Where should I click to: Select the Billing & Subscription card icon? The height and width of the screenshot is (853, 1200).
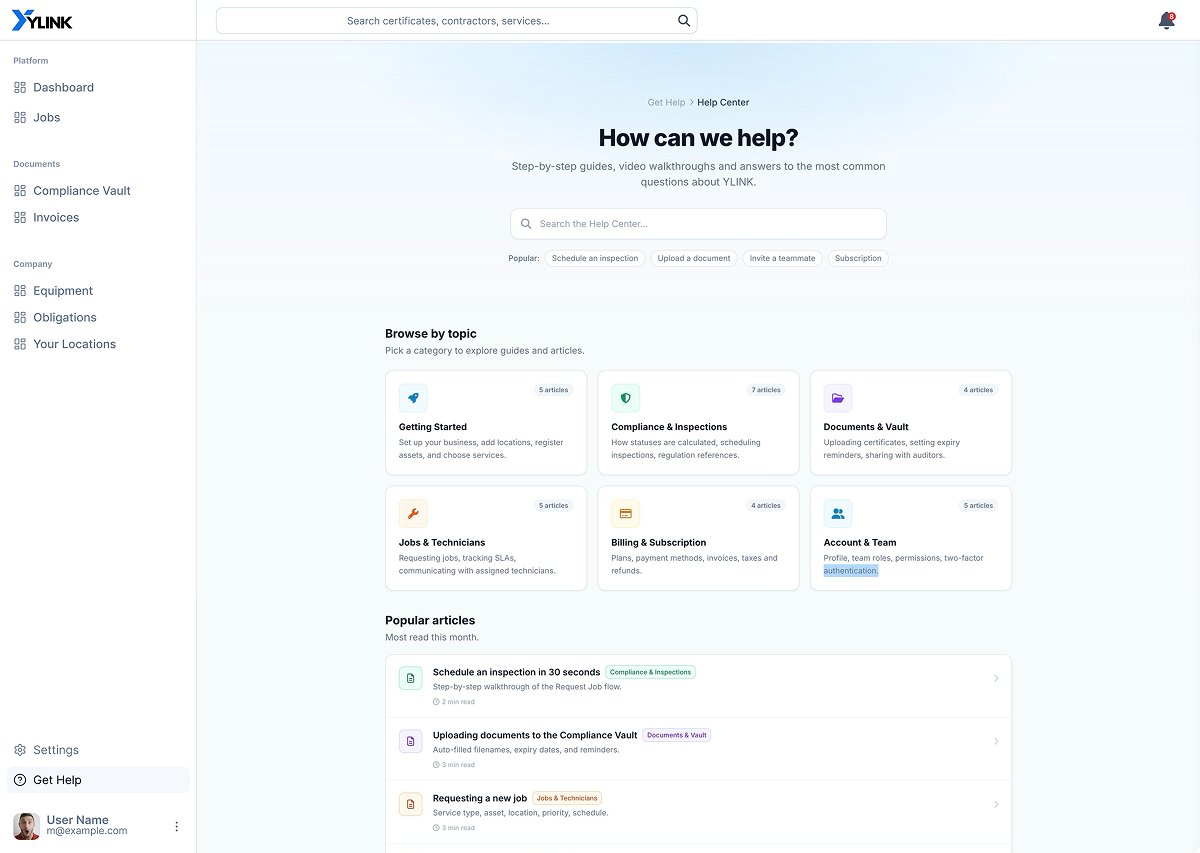click(626, 514)
